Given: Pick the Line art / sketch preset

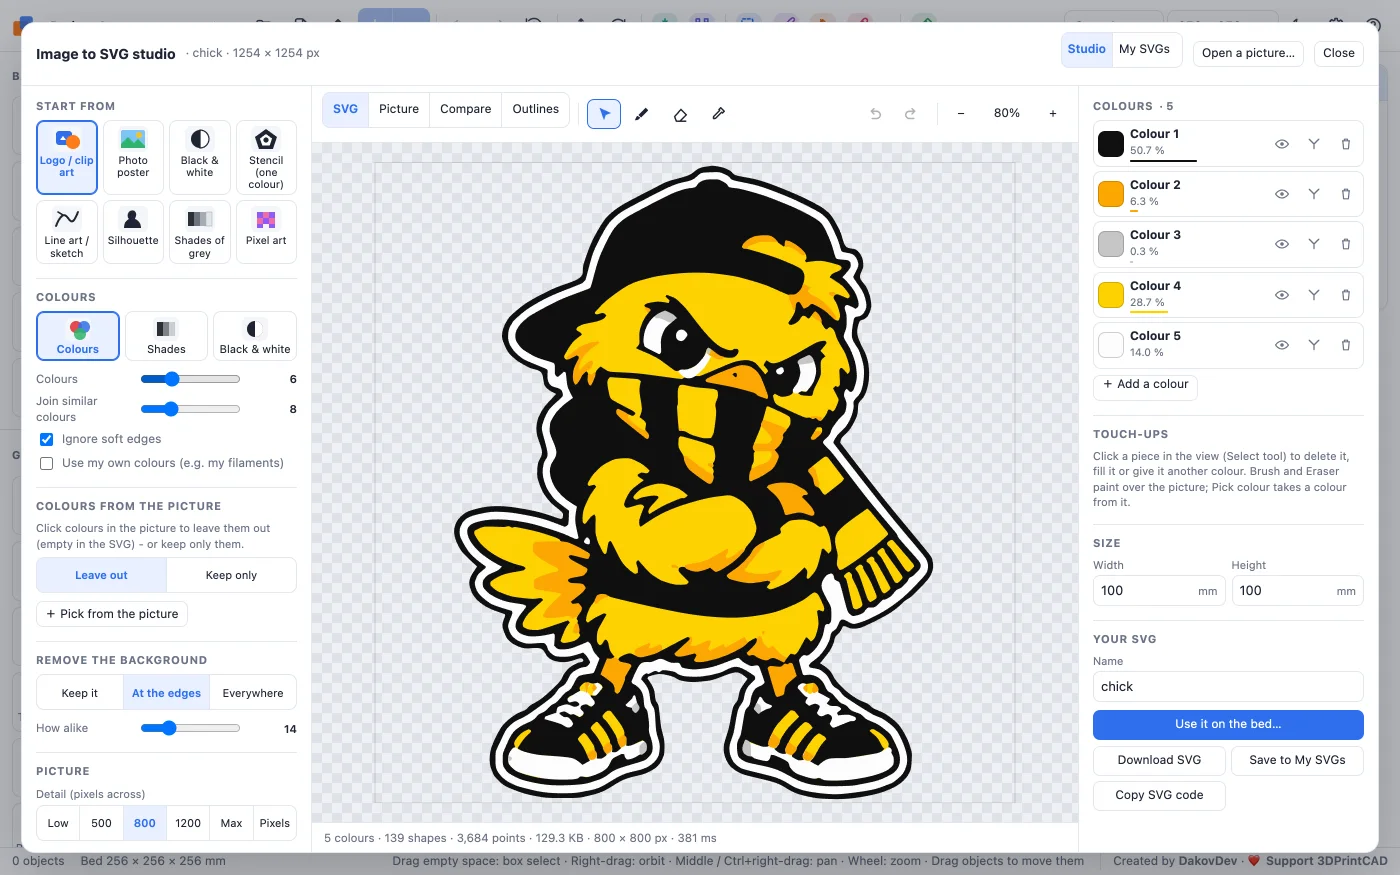Looking at the screenshot, I should (67, 232).
